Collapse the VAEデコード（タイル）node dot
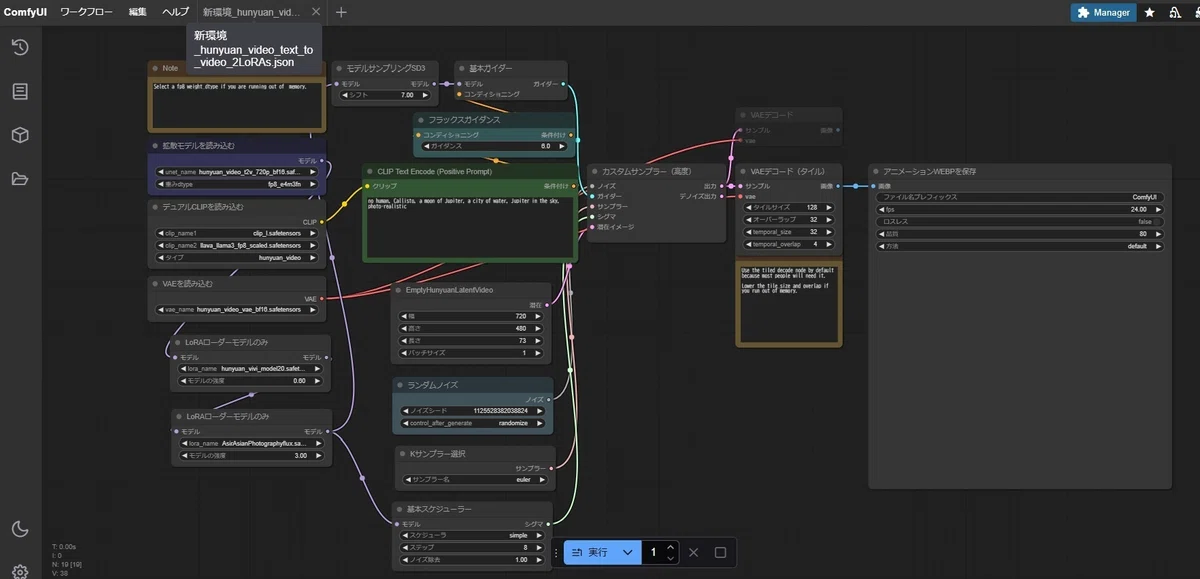Image resolution: width=1200 pixels, height=579 pixels. [742, 171]
